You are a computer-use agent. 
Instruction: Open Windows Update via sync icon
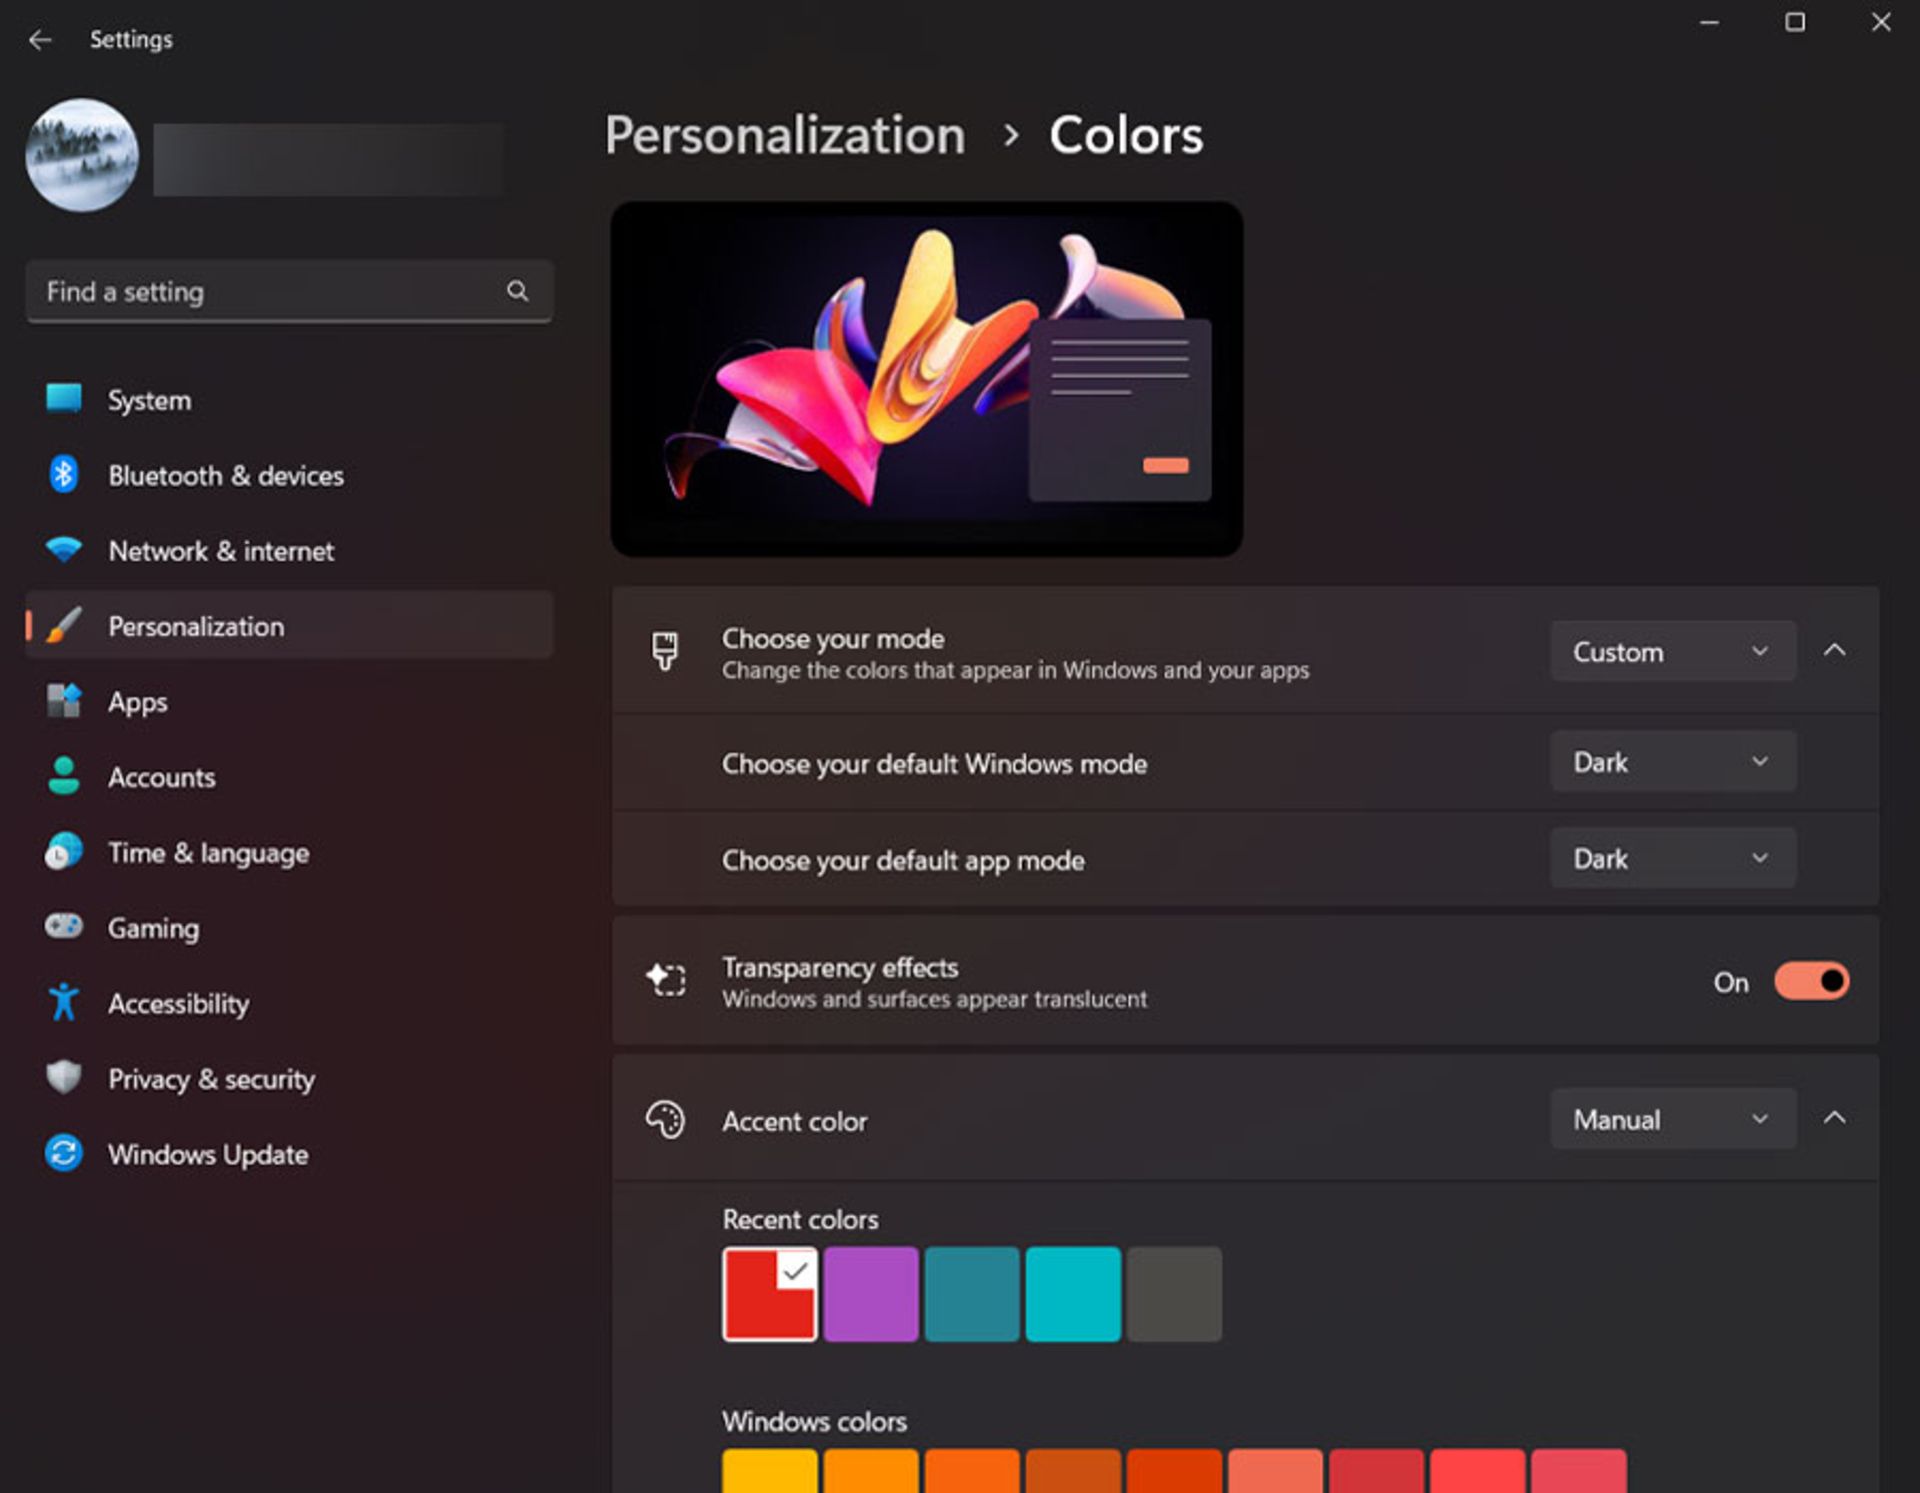(x=63, y=1153)
